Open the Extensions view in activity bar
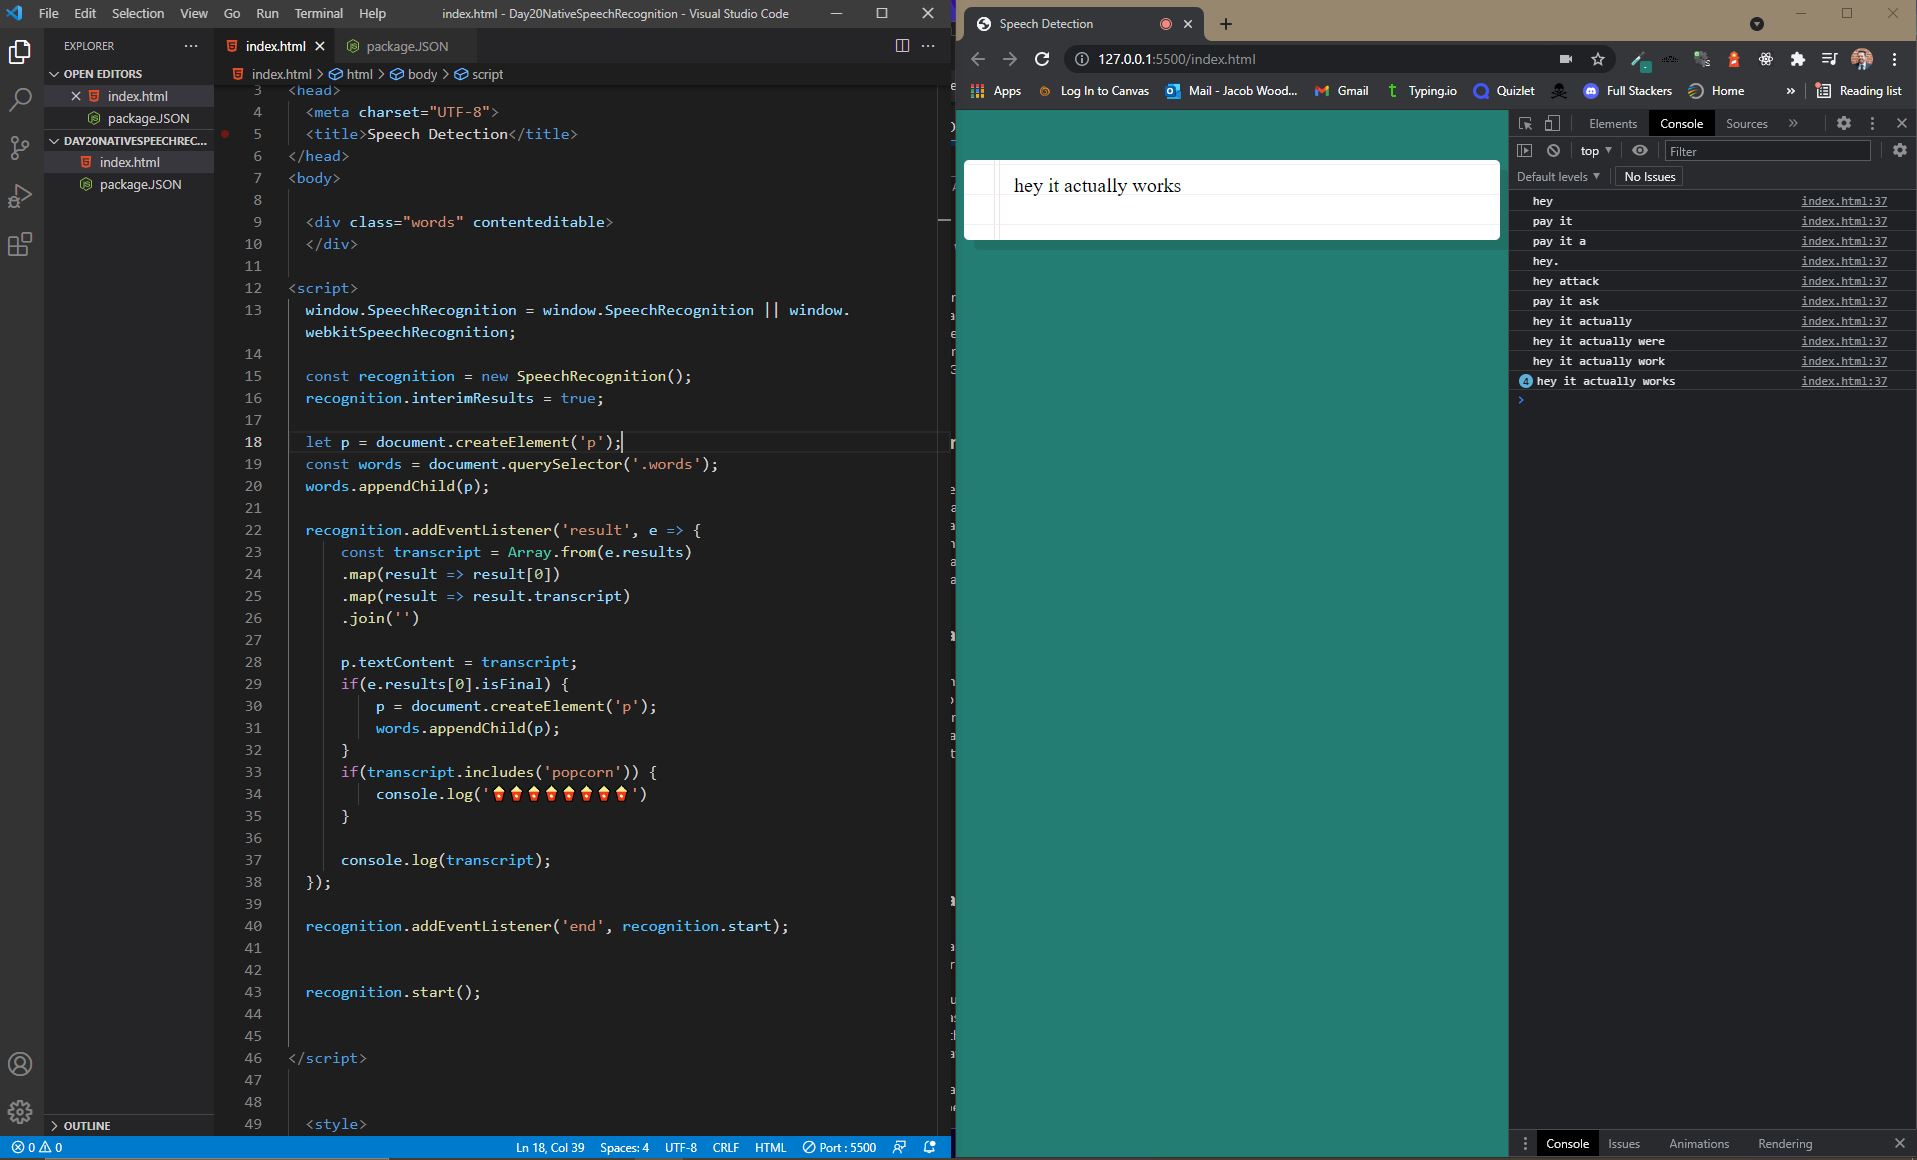 click(20, 244)
